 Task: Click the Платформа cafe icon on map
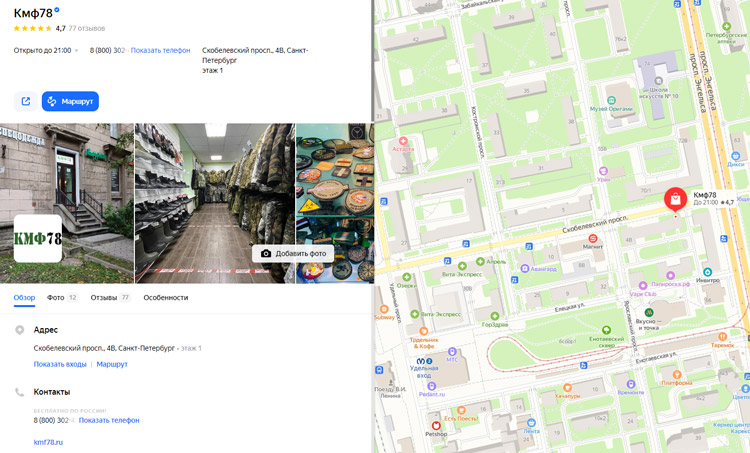click(x=676, y=375)
